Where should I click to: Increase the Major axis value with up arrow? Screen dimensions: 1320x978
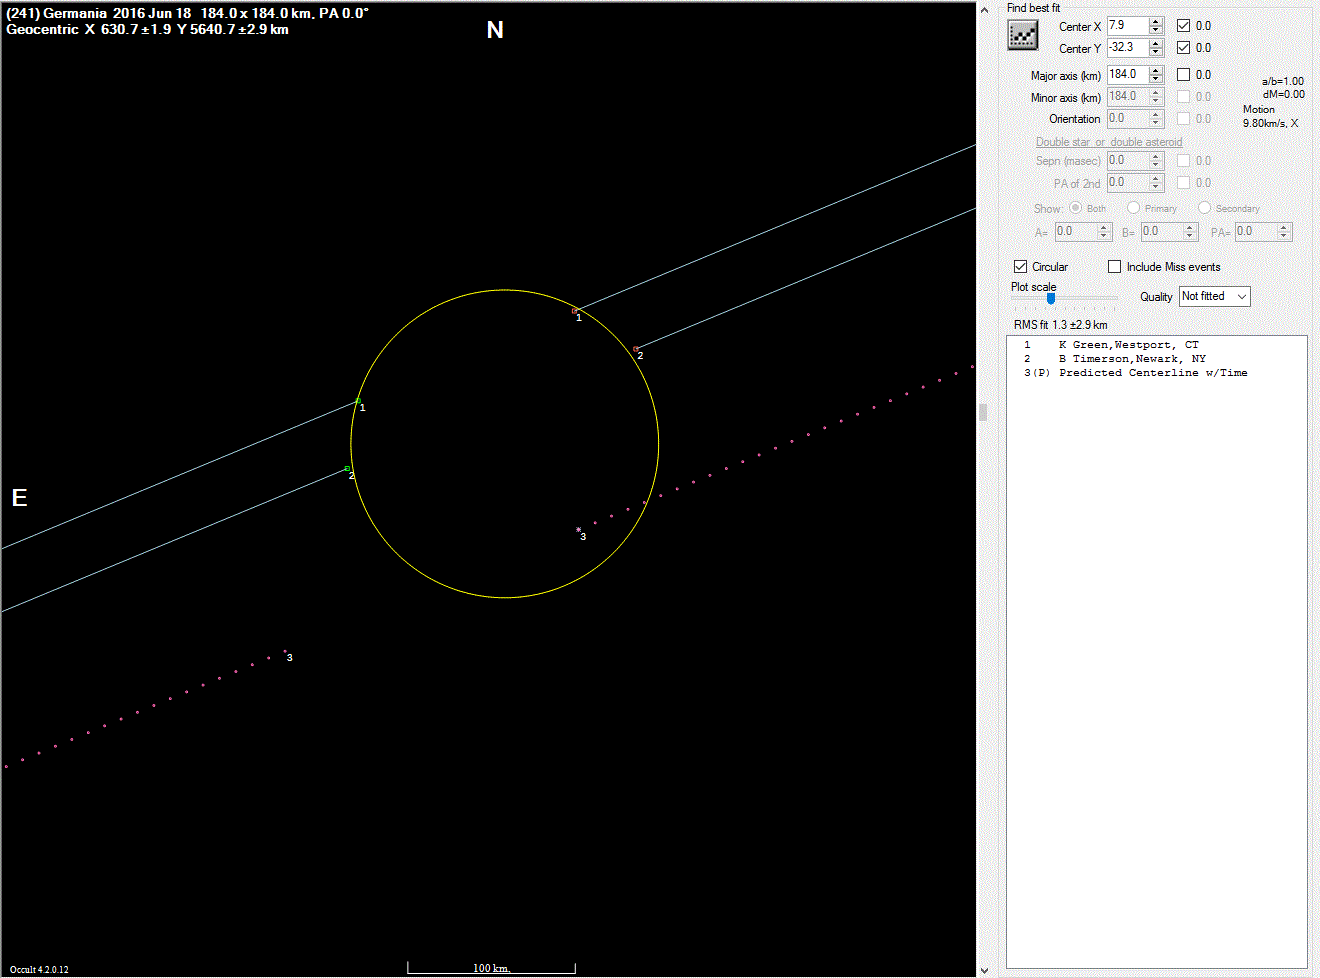(1156, 71)
